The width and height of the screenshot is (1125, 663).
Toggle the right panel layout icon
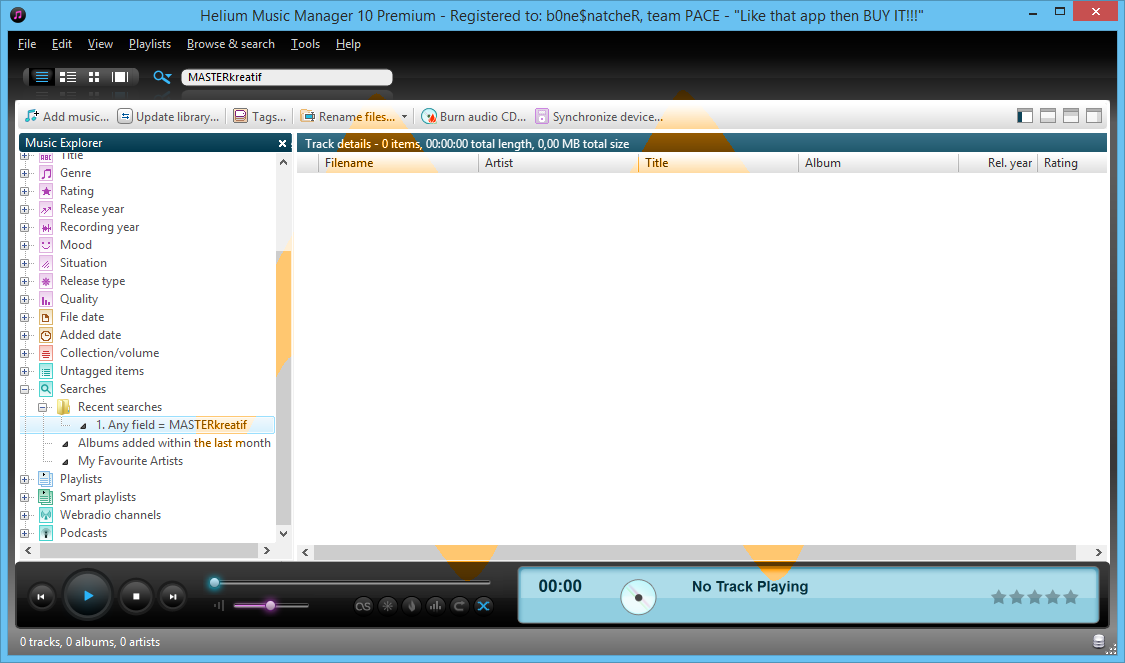click(x=1094, y=116)
